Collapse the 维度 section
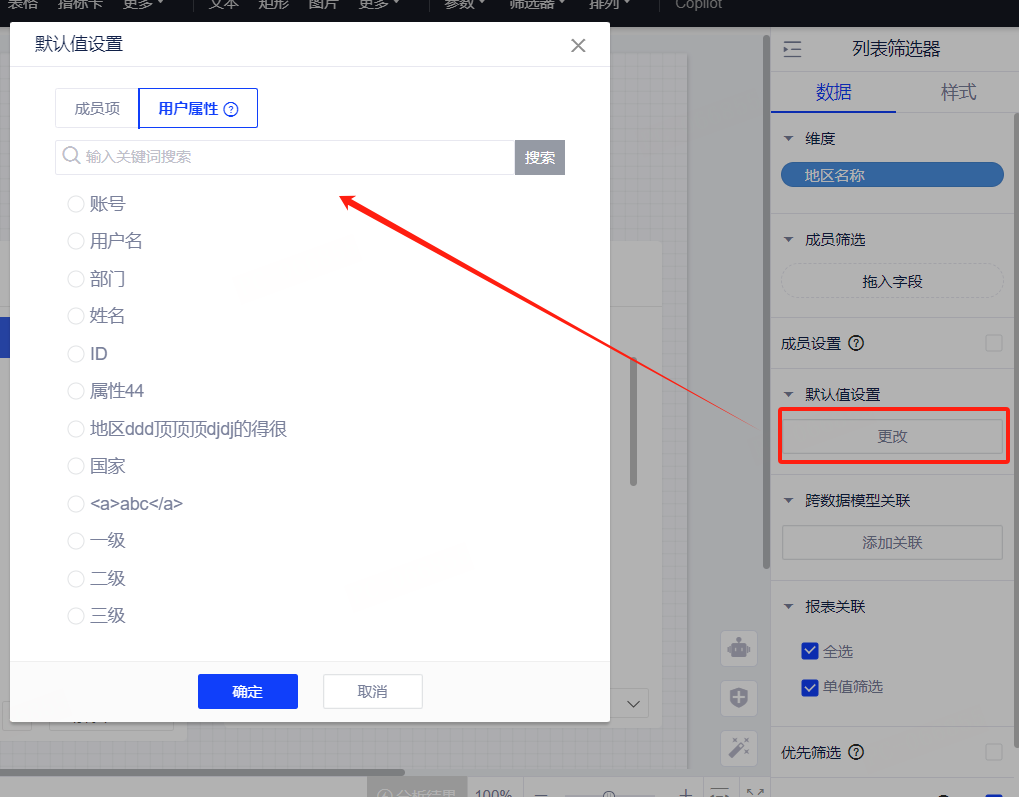This screenshot has width=1019, height=797. (x=789, y=139)
